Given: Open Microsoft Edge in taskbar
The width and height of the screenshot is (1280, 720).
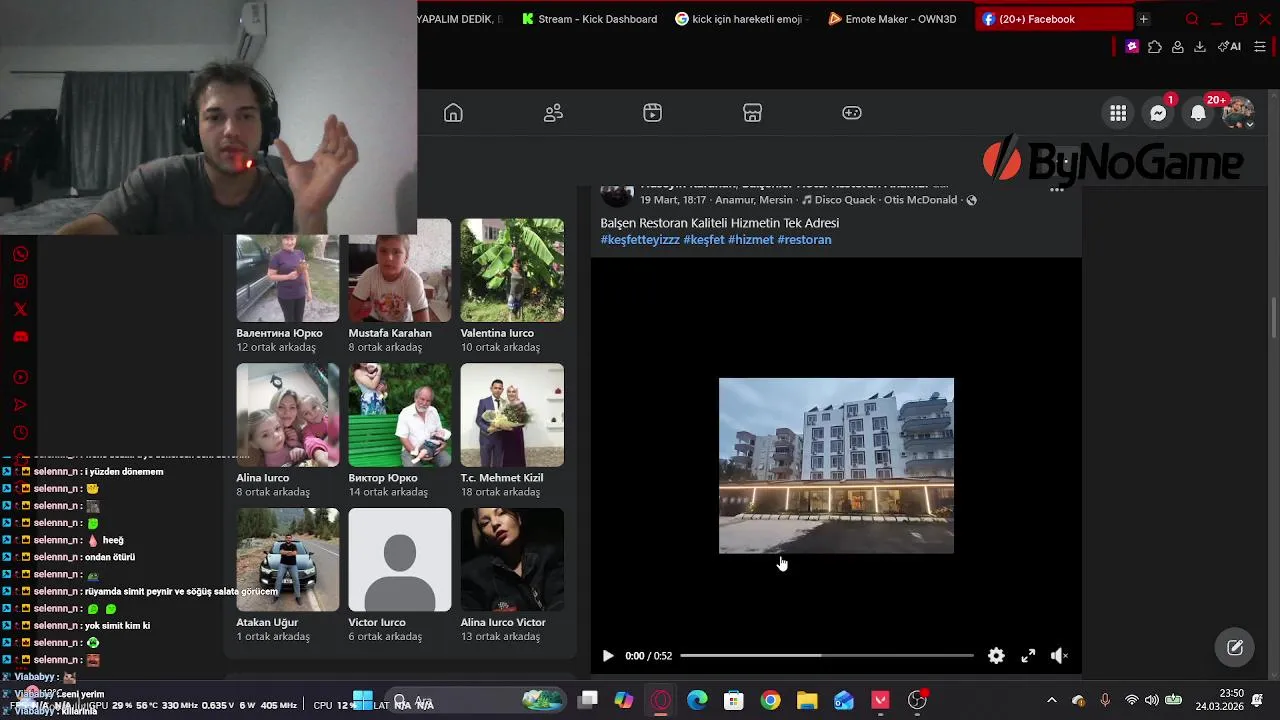Looking at the screenshot, I should click(x=697, y=701).
